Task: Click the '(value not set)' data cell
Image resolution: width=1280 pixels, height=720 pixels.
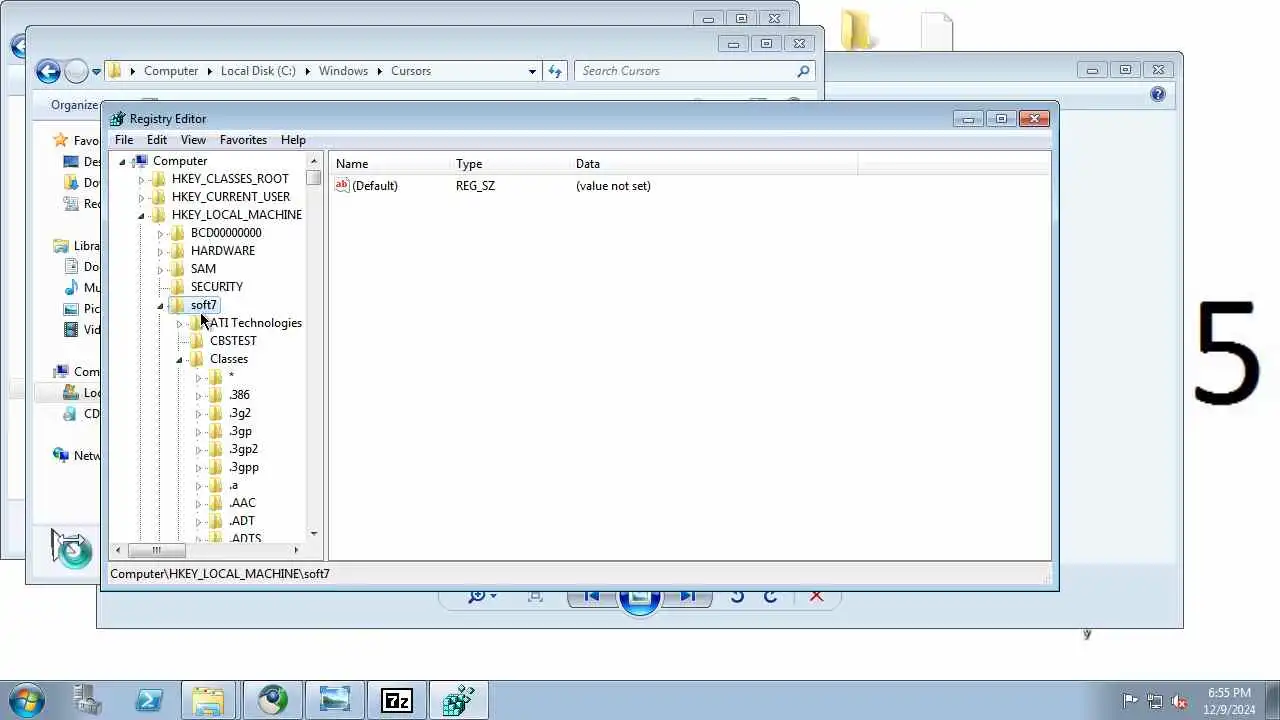Action: (613, 186)
